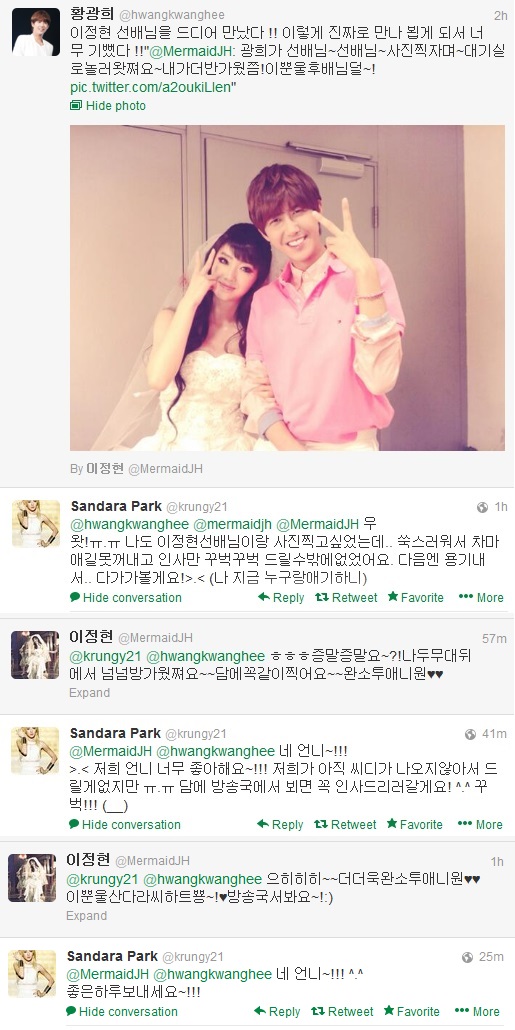The width and height of the screenshot is (515, 1030).
Task: Open pic.twitter.com/a2oukiLlen link
Action: (x=152, y=87)
